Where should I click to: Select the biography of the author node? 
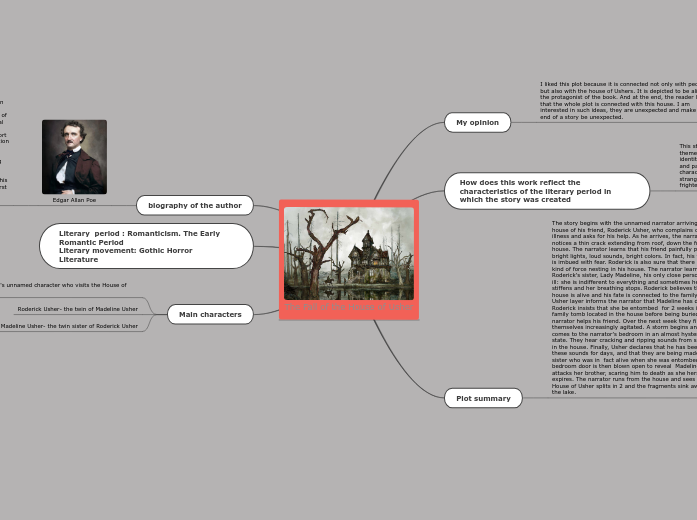194,205
